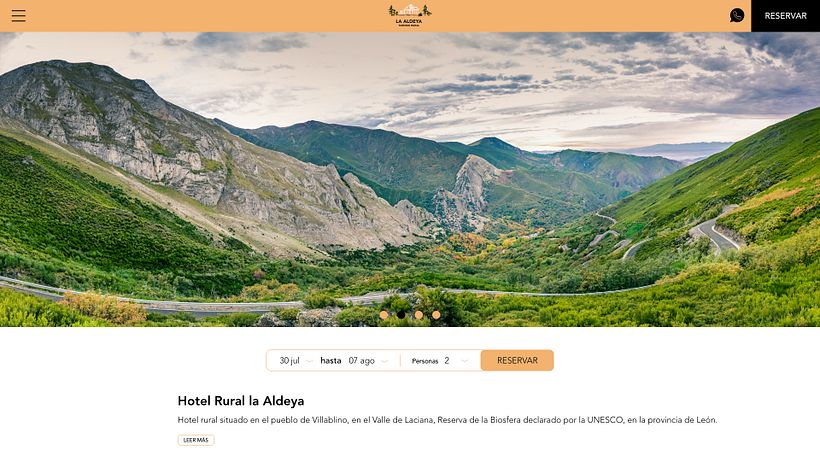The image size is (820, 461).
Task: Click orange RESERVAR button in booking bar
Action: coord(517,361)
